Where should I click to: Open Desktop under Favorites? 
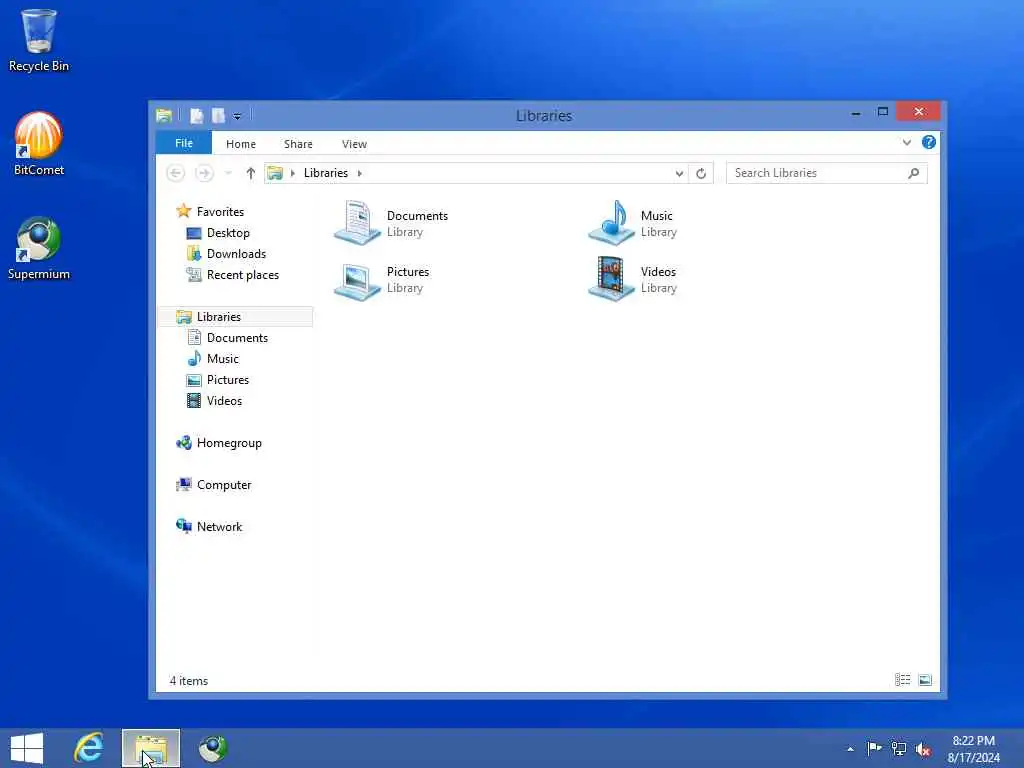tap(217, 232)
